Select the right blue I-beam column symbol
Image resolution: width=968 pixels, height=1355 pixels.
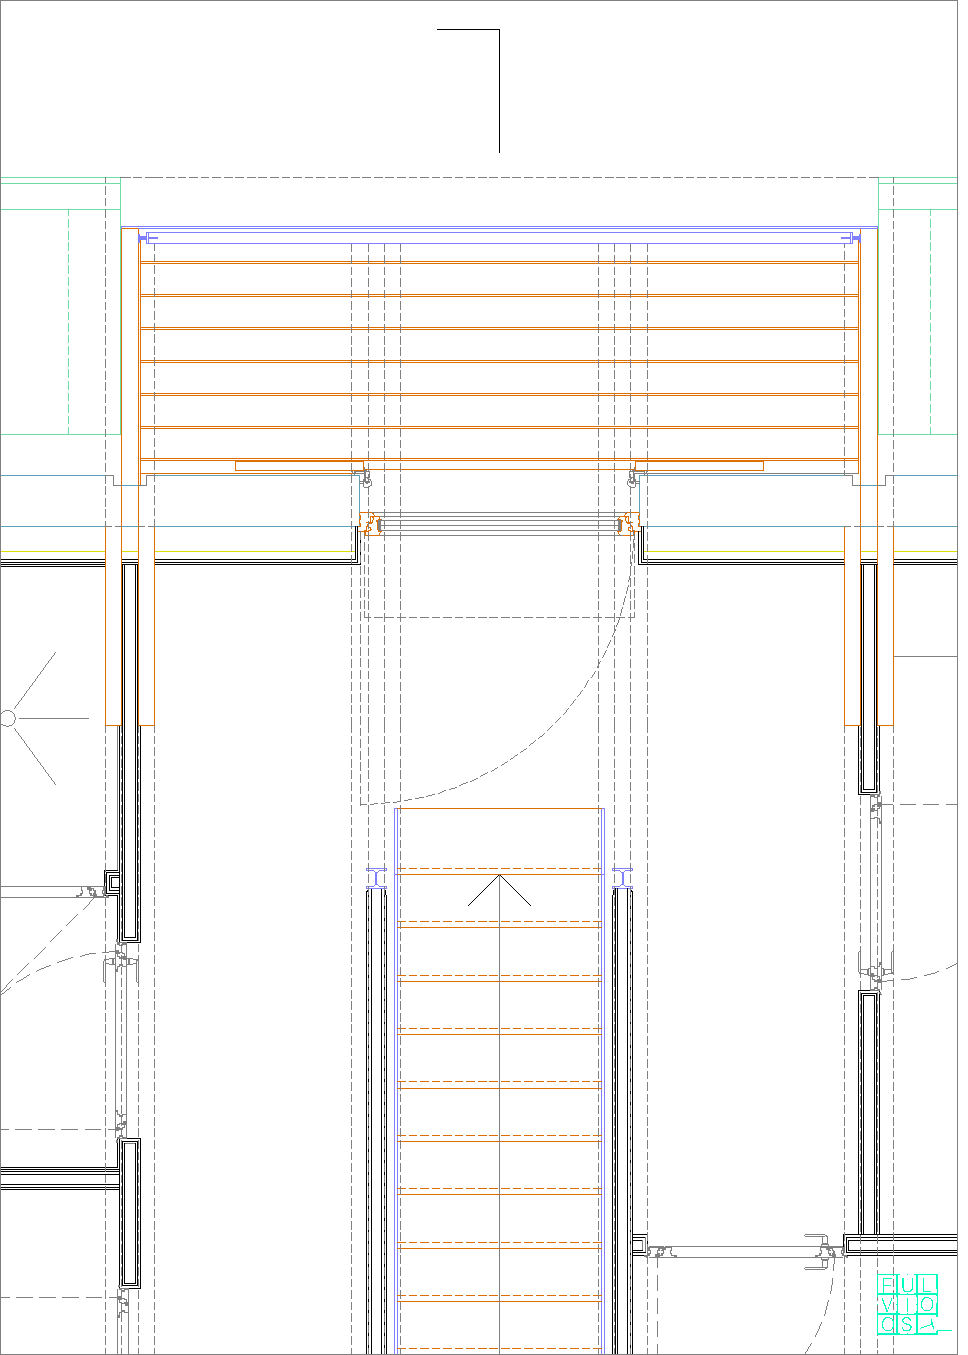coord(623,878)
